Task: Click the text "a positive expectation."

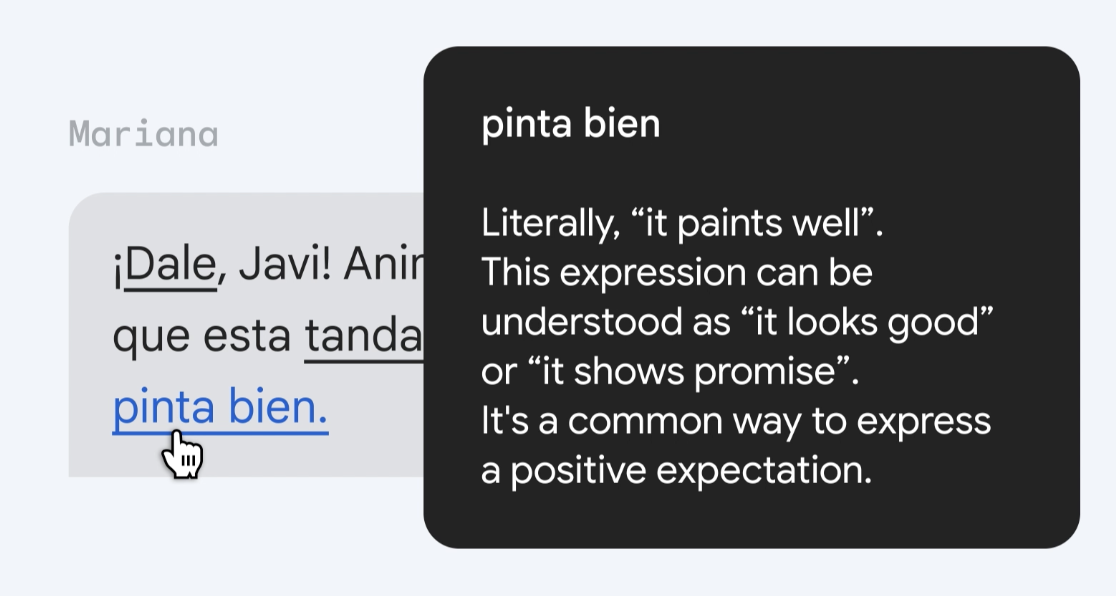Action: [x=676, y=470]
